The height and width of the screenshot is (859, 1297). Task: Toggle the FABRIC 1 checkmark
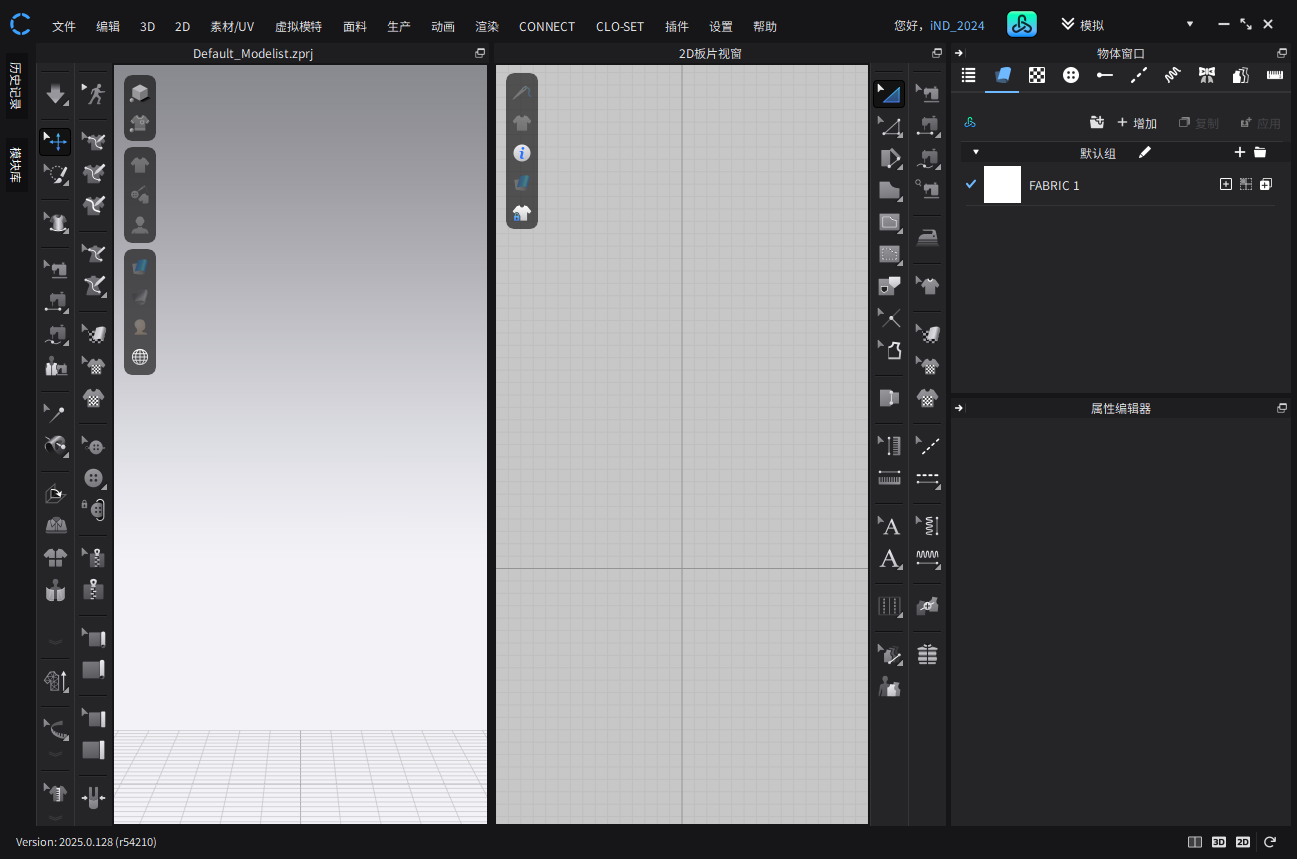pyautogui.click(x=970, y=185)
